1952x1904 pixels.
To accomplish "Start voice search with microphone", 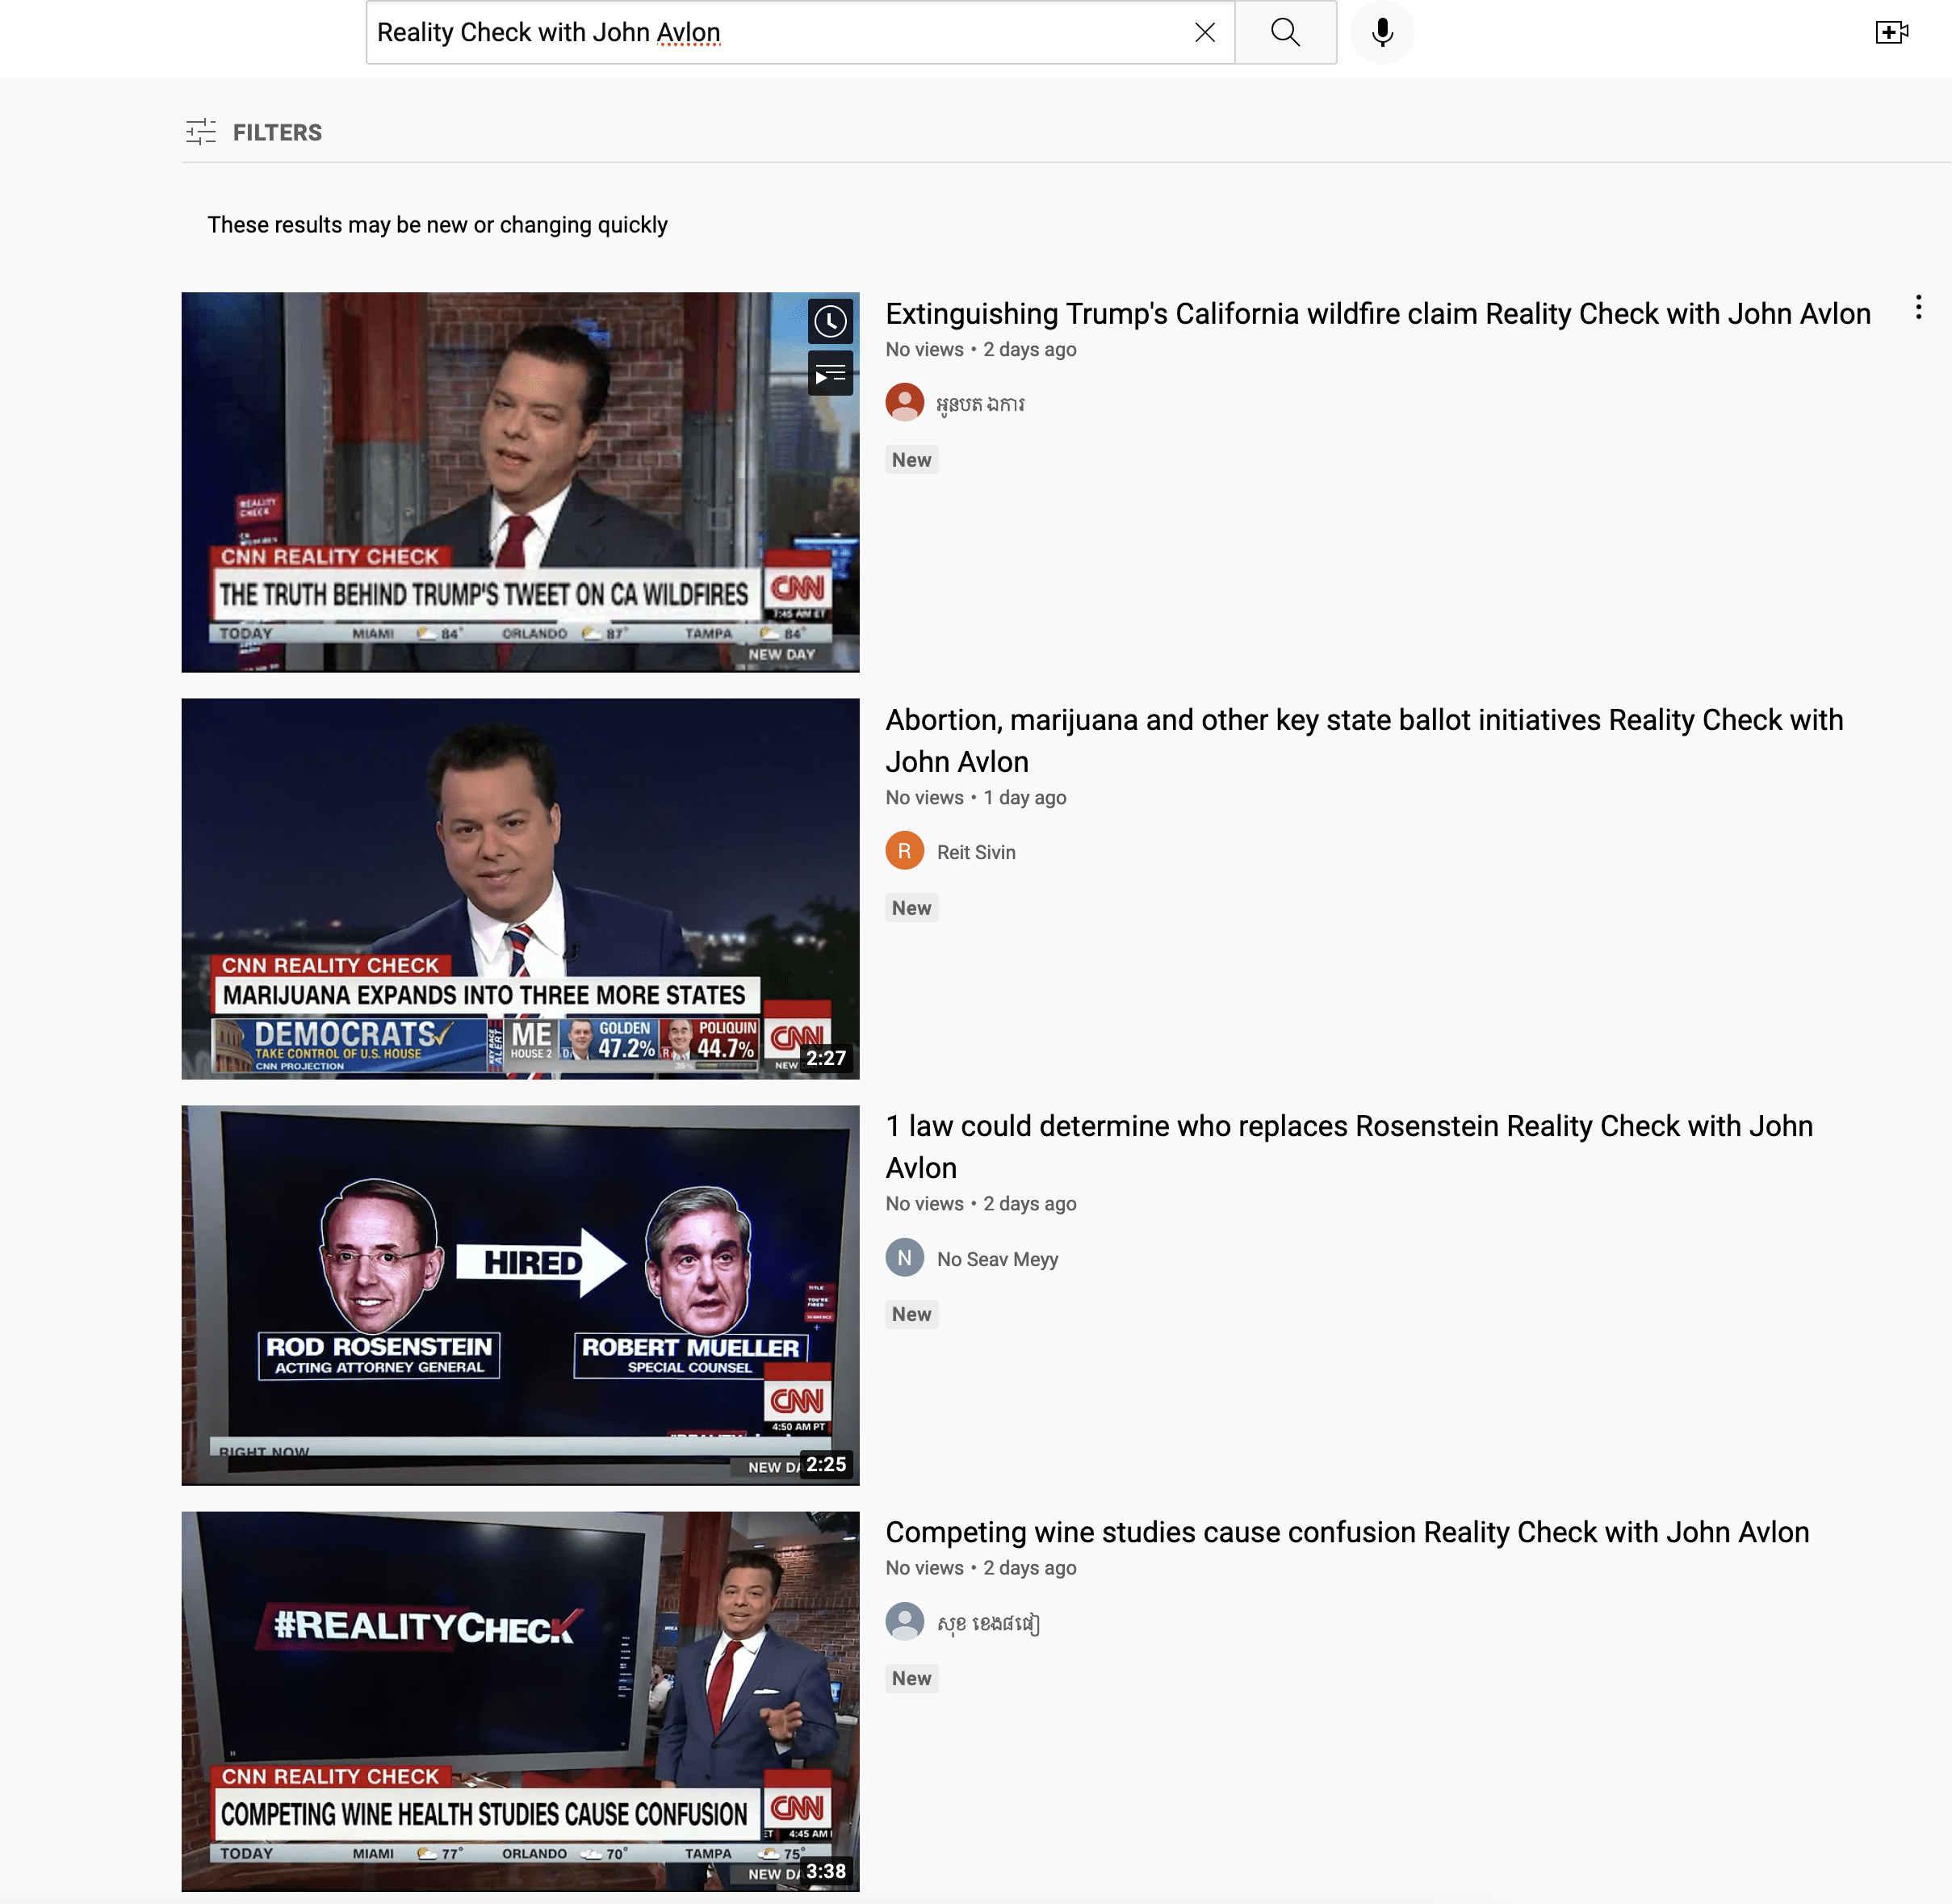I will pyautogui.click(x=1382, y=33).
